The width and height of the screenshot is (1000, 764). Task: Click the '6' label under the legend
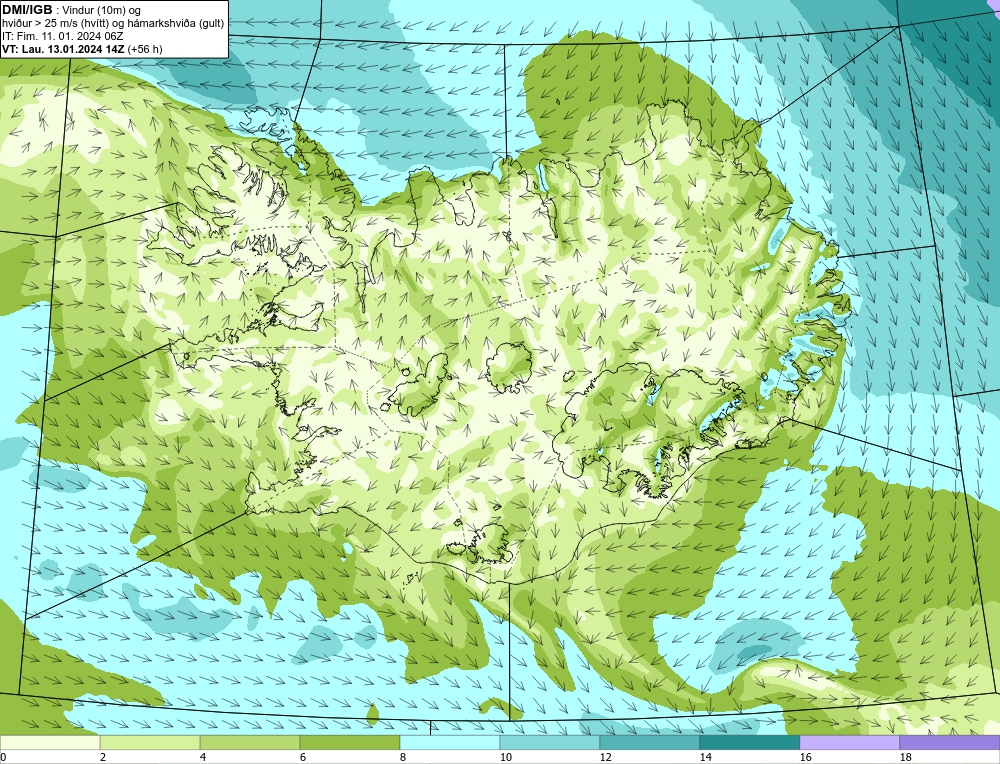303,758
